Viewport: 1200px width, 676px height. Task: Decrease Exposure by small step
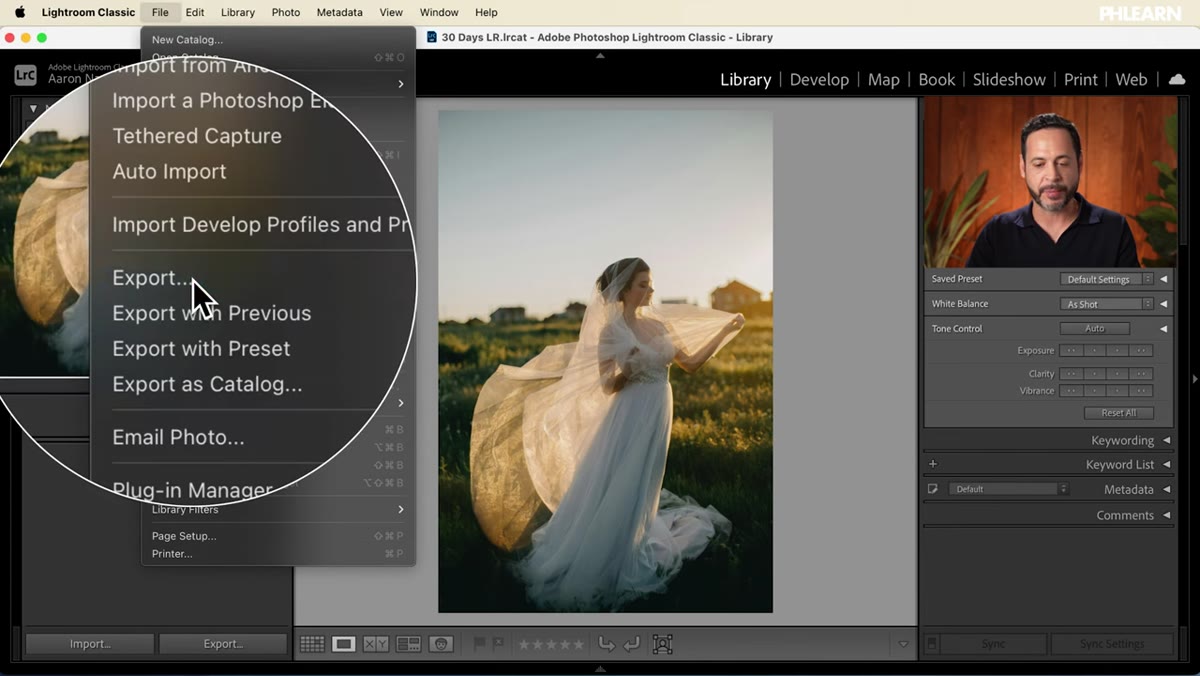point(1095,351)
